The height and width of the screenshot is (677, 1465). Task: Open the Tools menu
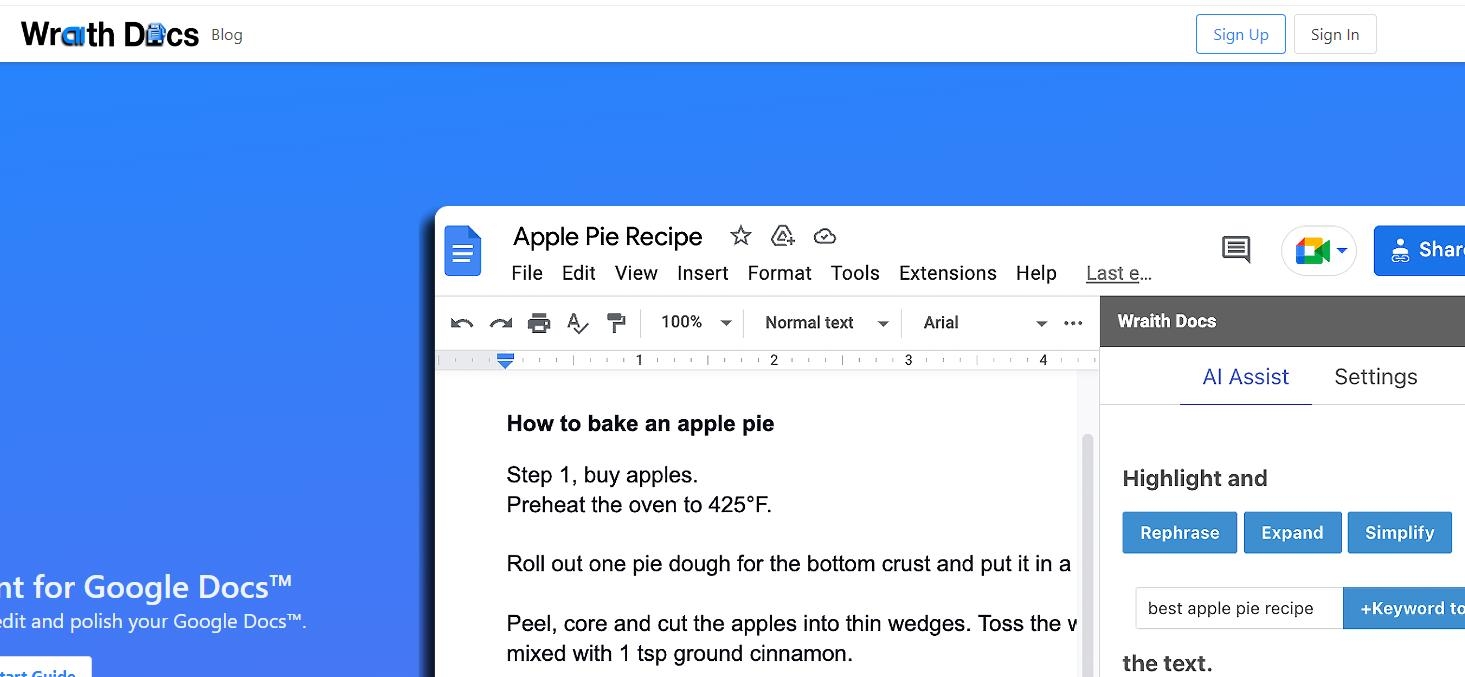click(855, 273)
